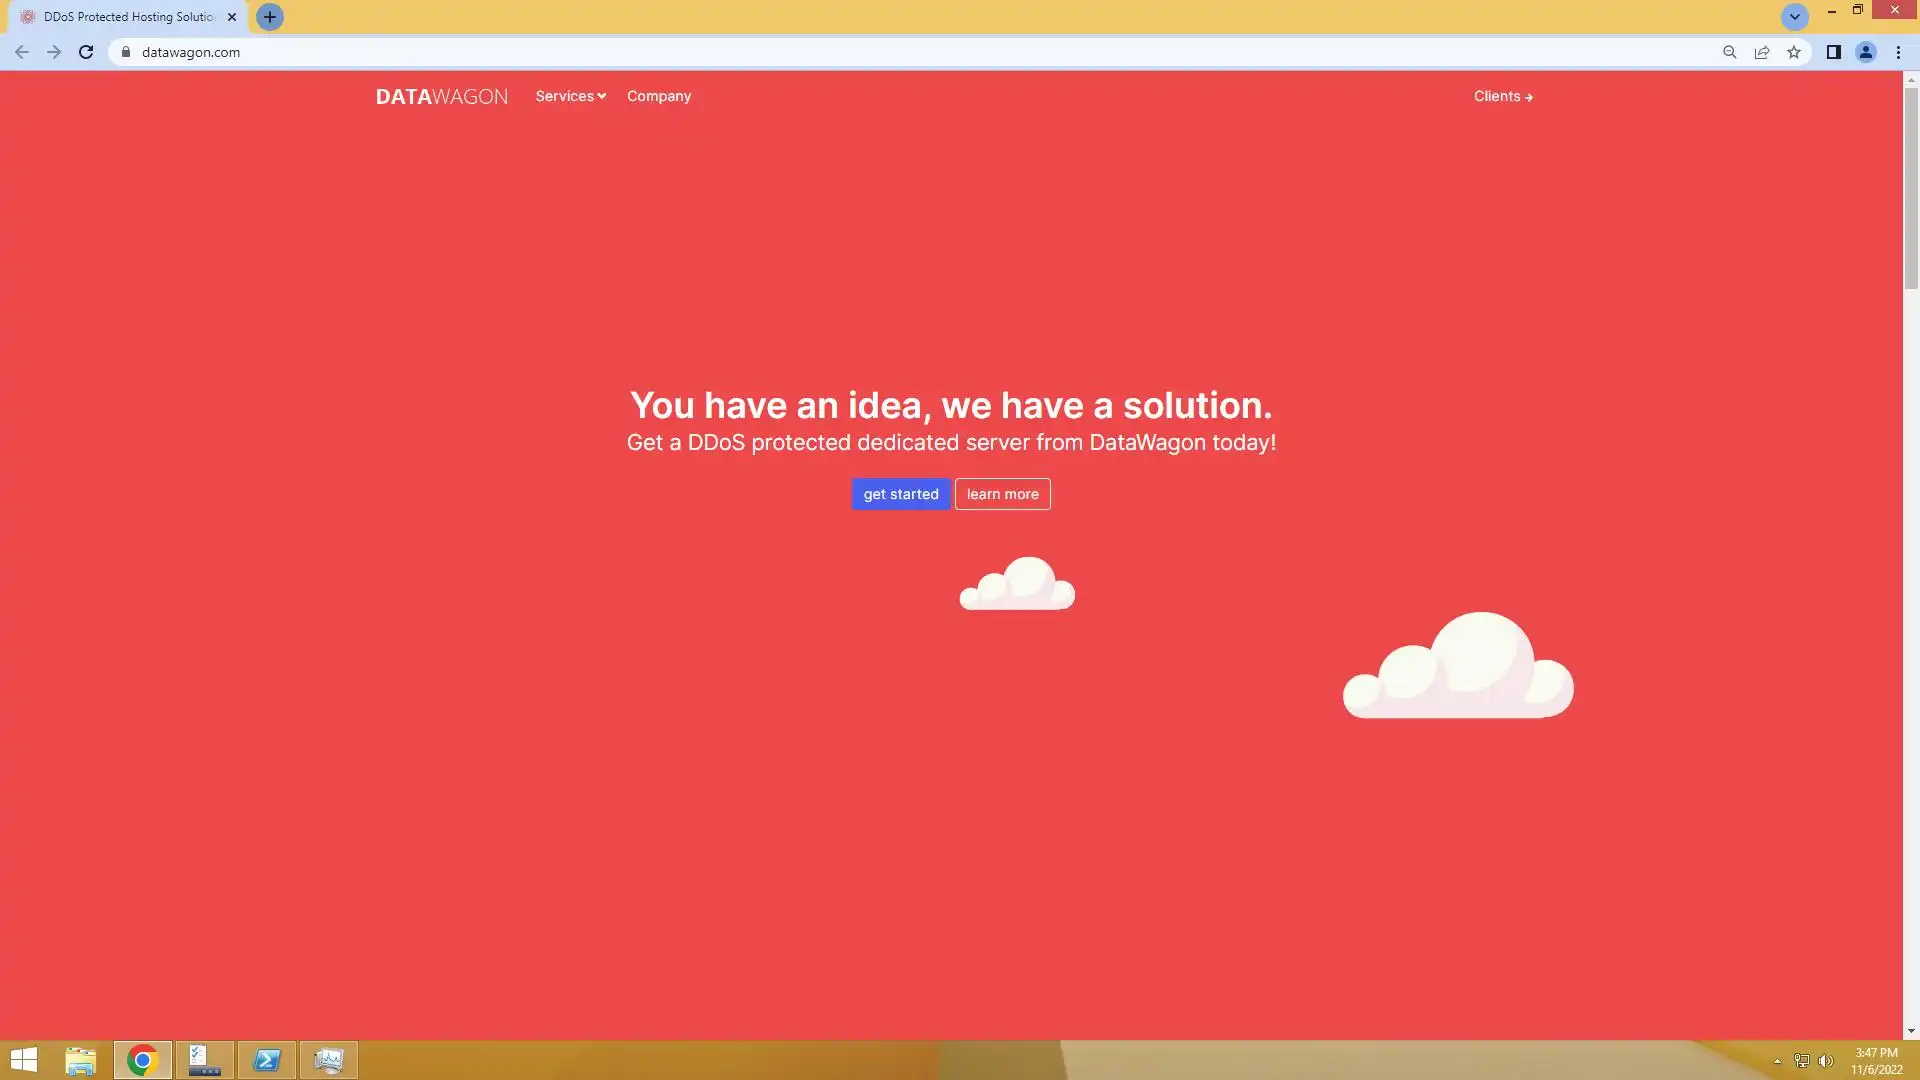Open the Chrome profile avatar icon
The height and width of the screenshot is (1080, 1920).
[x=1865, y=52]
